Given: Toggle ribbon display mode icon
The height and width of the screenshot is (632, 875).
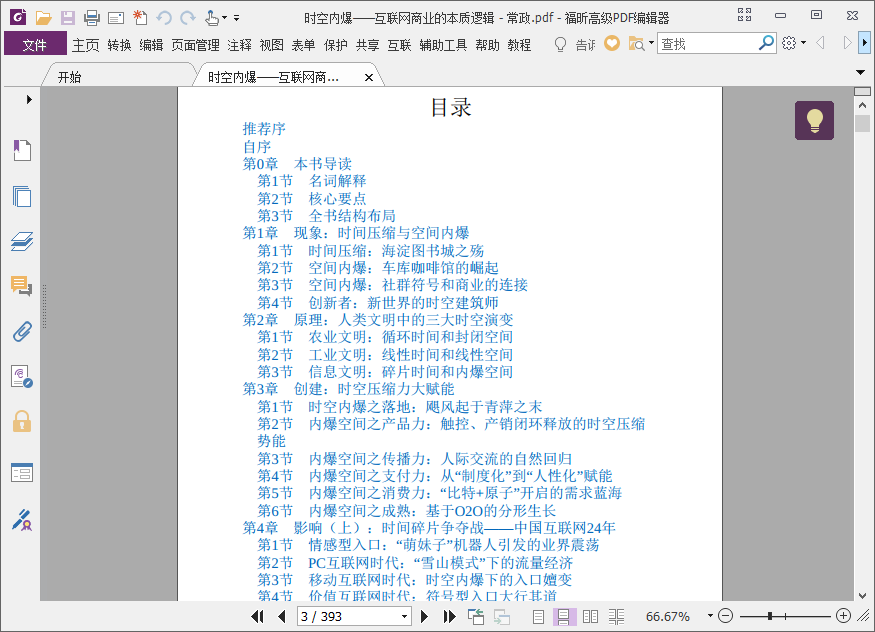Looking at the screenshot, I should (x=744, y=15).
